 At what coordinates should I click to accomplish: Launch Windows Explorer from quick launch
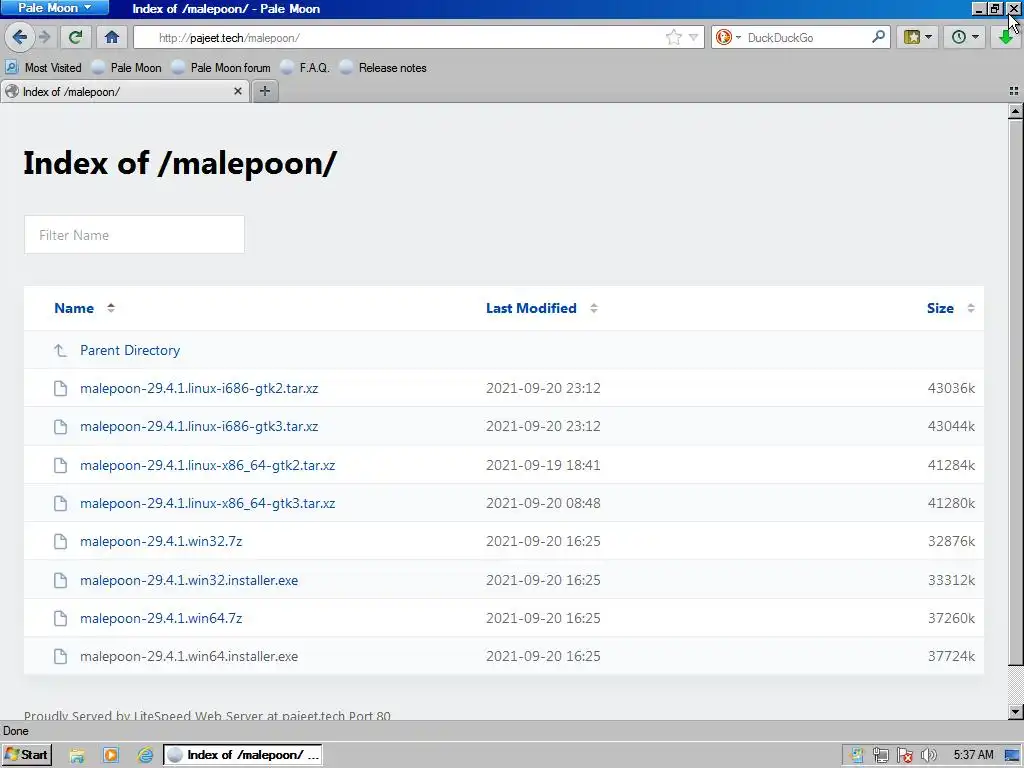77,756
